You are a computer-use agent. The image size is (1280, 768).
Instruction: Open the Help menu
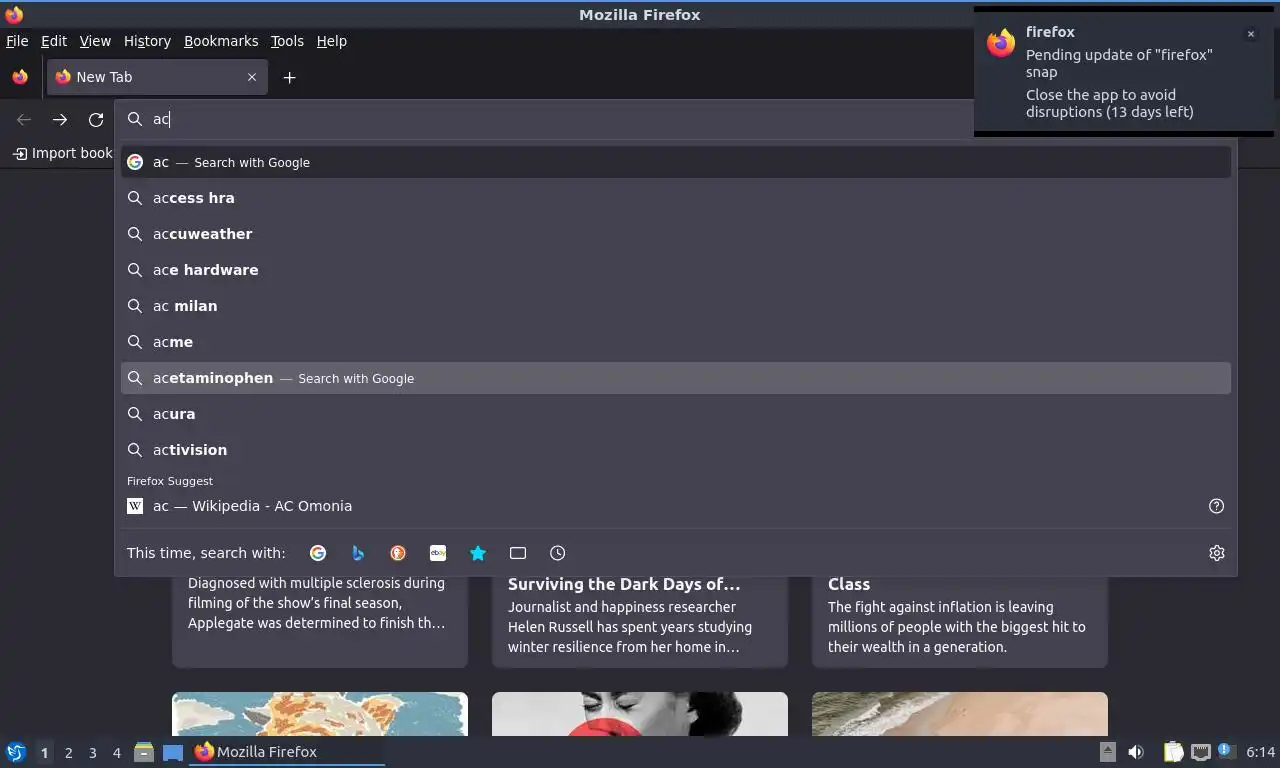coord(332,41)
